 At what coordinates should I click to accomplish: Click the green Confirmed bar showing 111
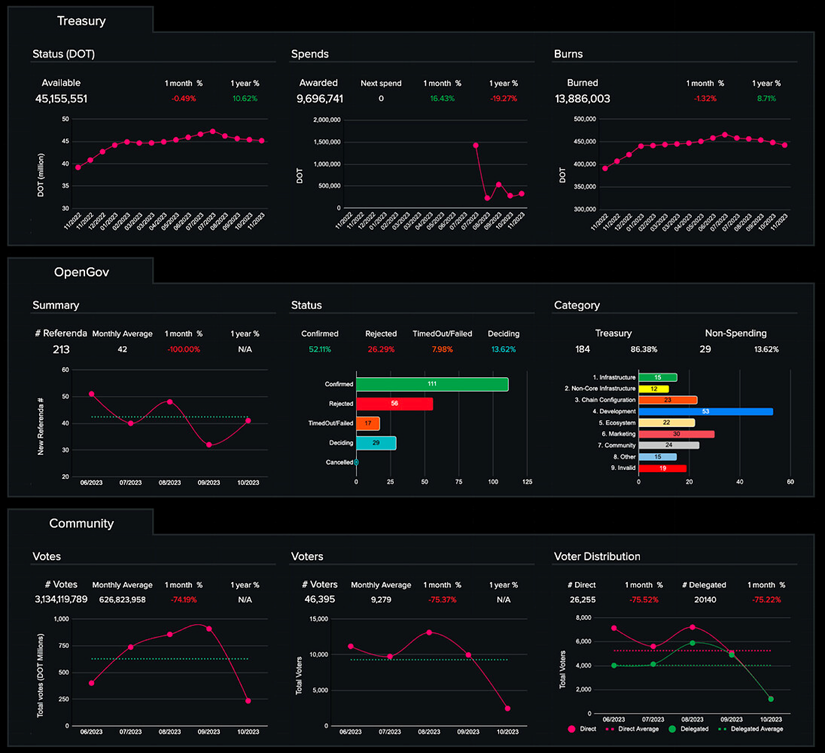tap(432, 384)
